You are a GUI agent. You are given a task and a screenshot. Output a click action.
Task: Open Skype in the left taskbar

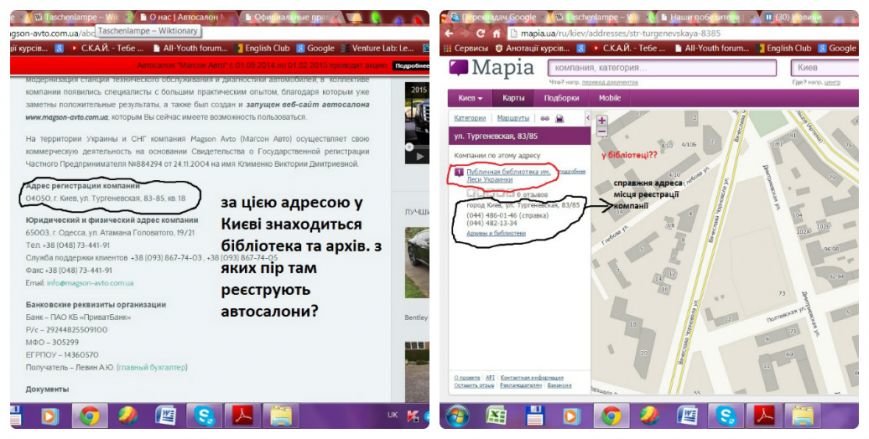(204, 415)
